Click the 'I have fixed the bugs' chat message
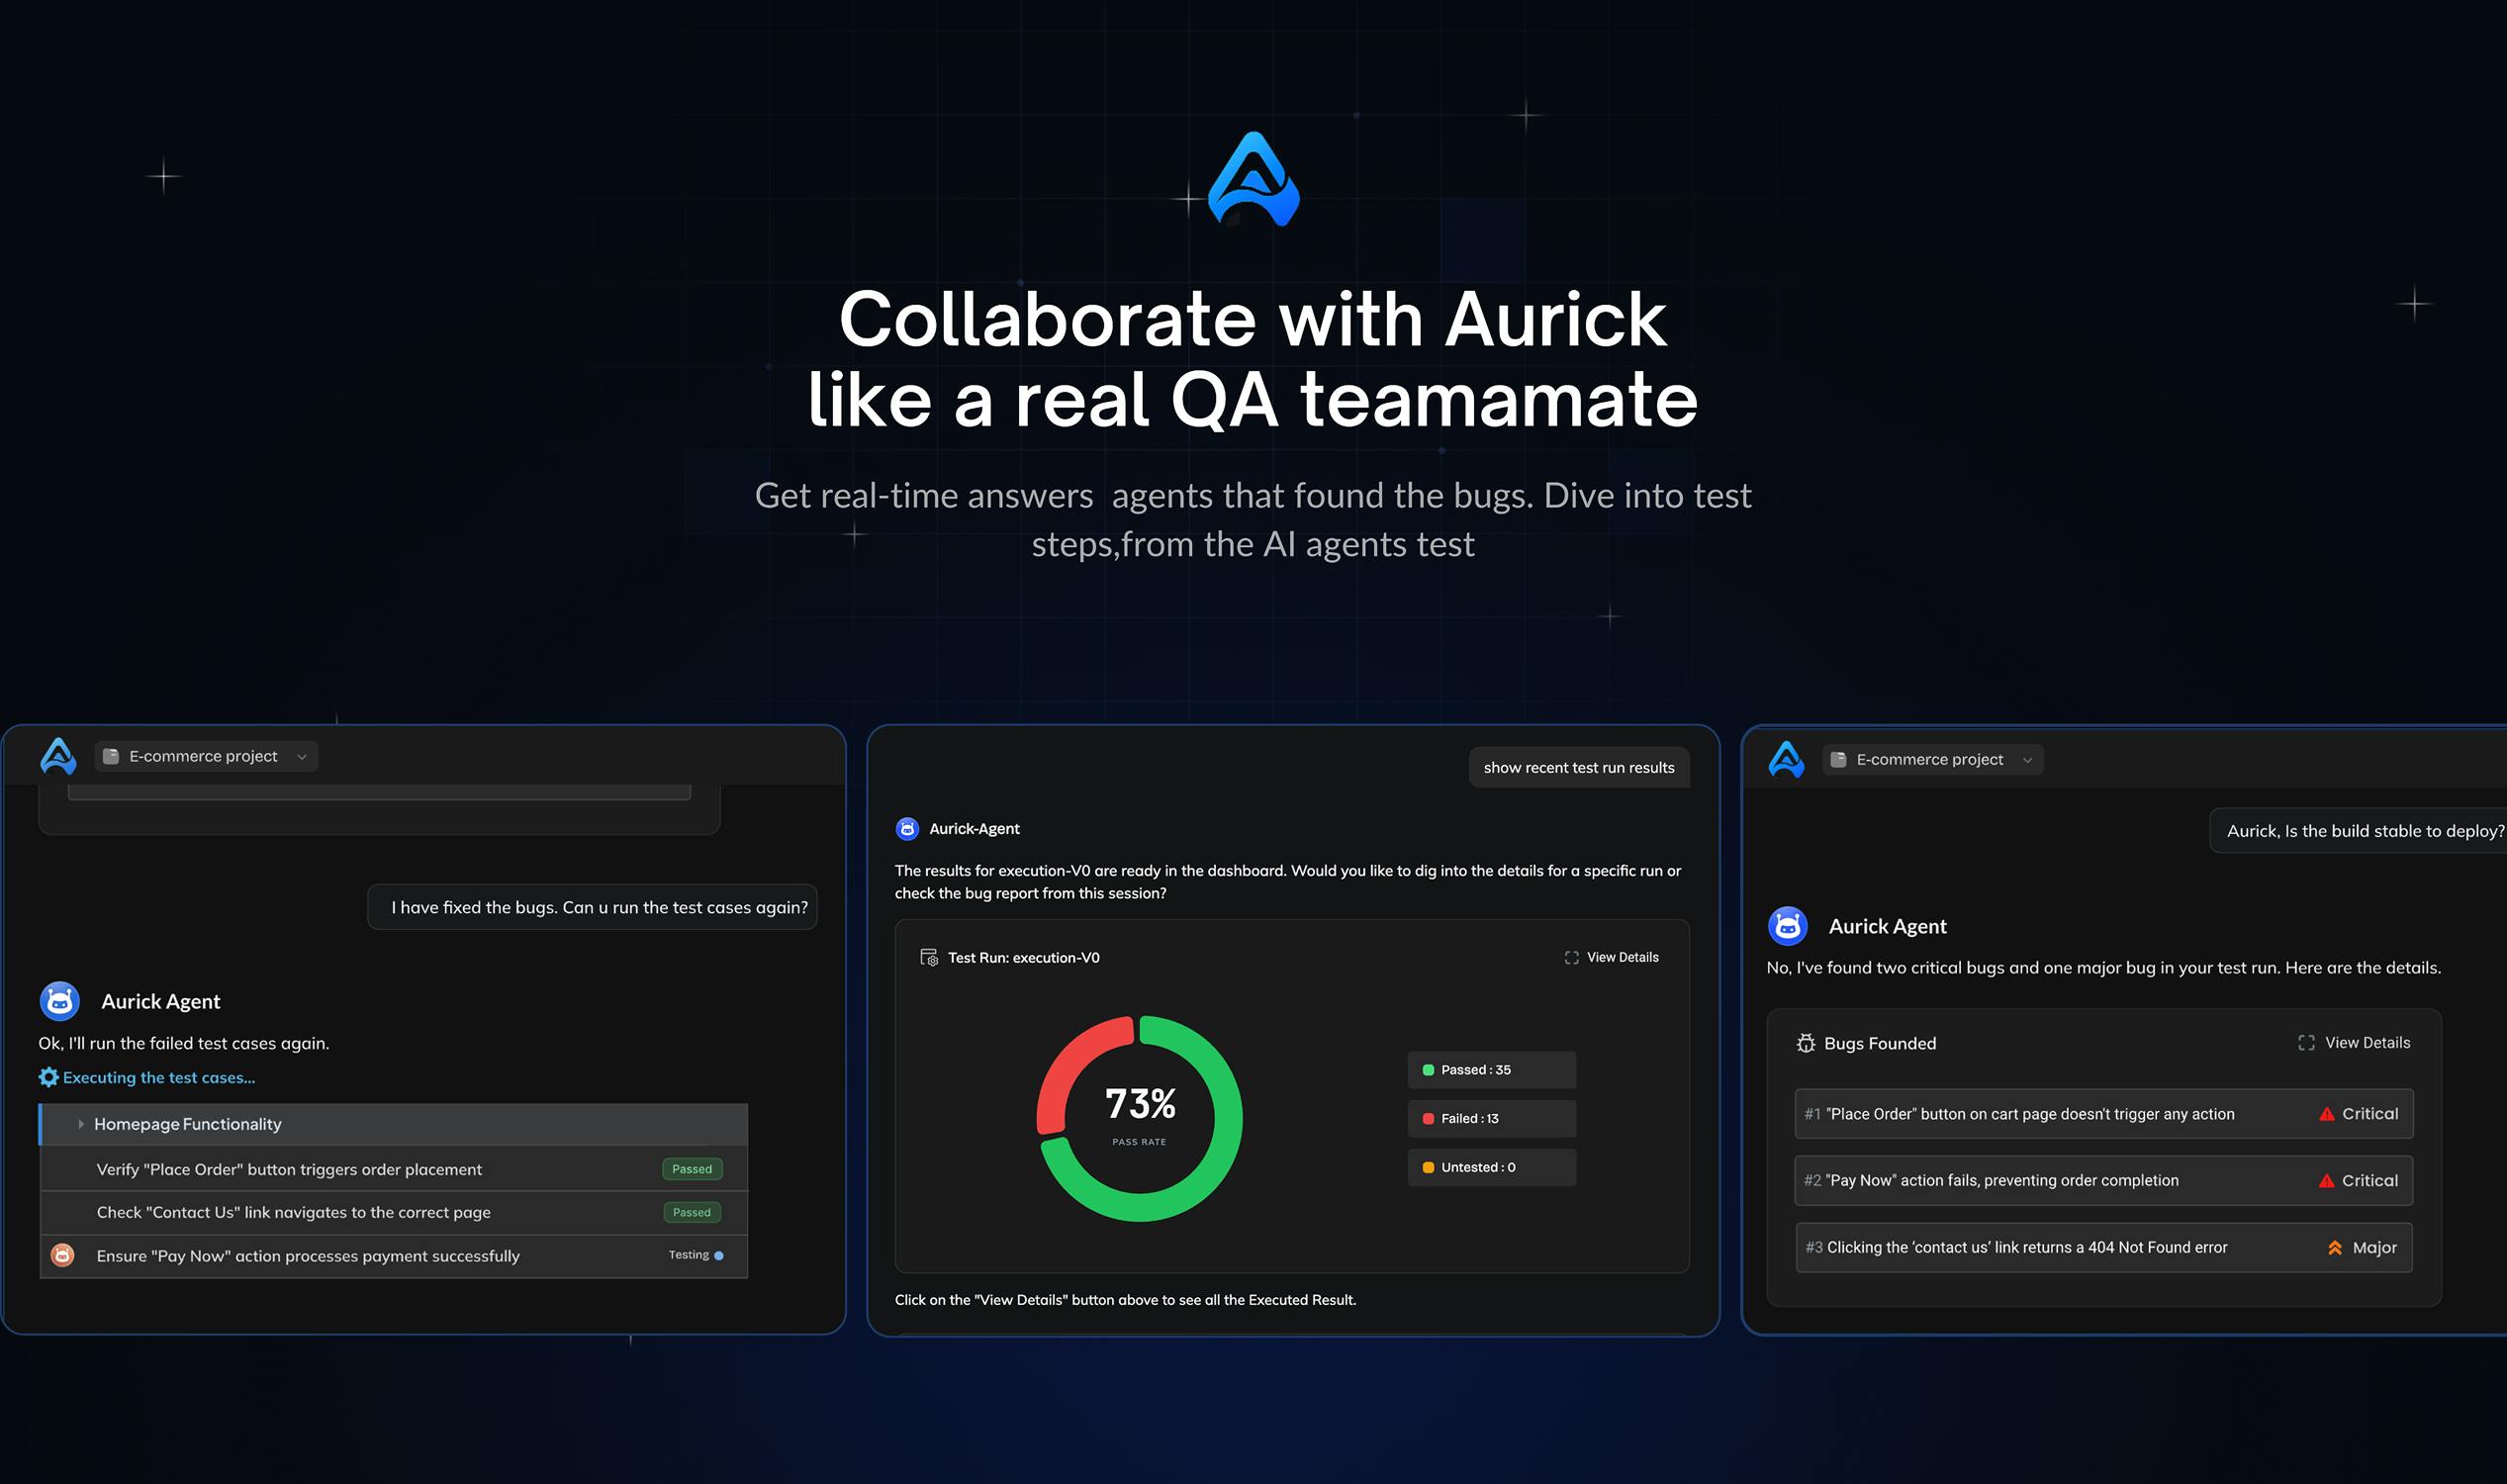Viewport: 2507px width, 1484px height. (x=592, y=907)
